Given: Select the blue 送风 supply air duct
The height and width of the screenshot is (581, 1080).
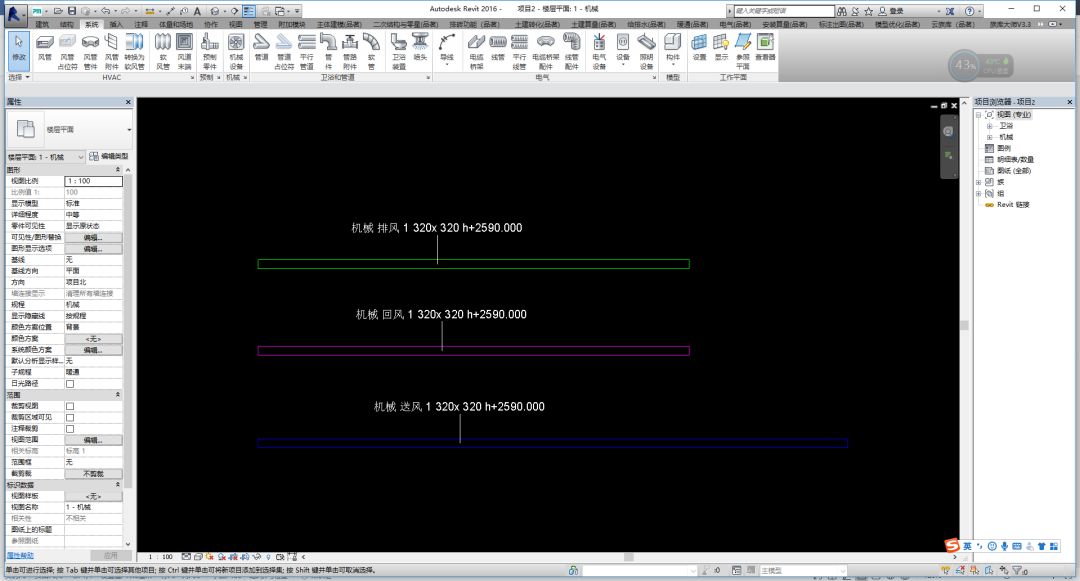Looking at the screenshot, I should click(x=552, y=443).
